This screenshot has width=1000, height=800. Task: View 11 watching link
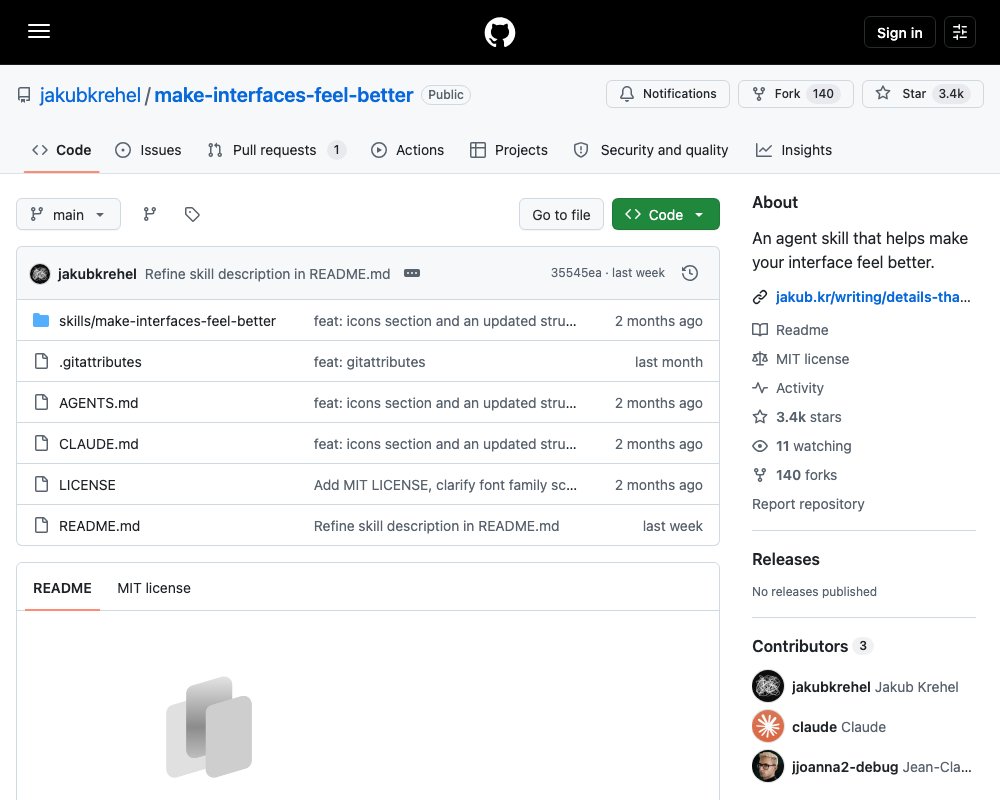[813, 446]
